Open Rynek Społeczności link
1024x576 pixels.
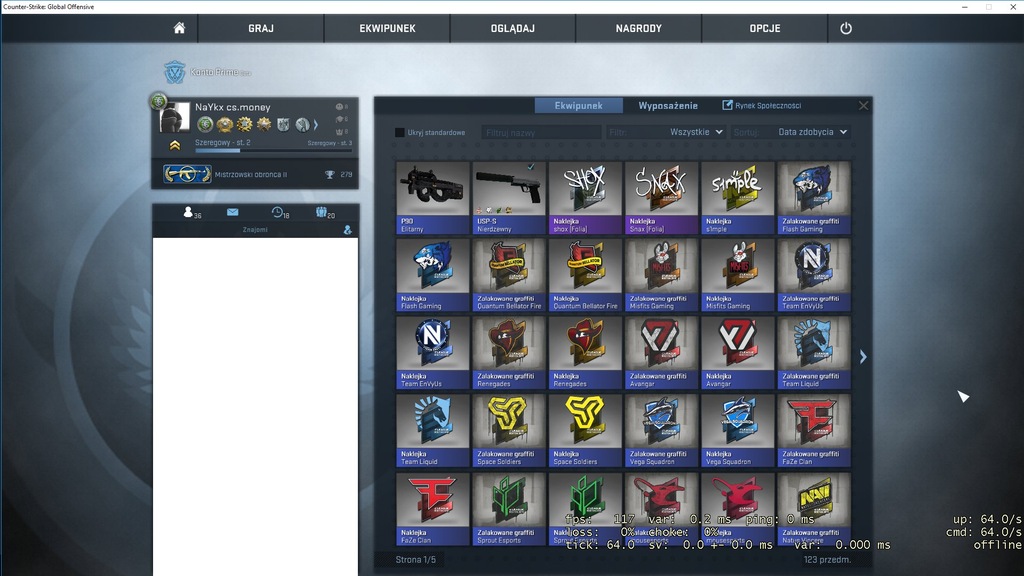761,105
